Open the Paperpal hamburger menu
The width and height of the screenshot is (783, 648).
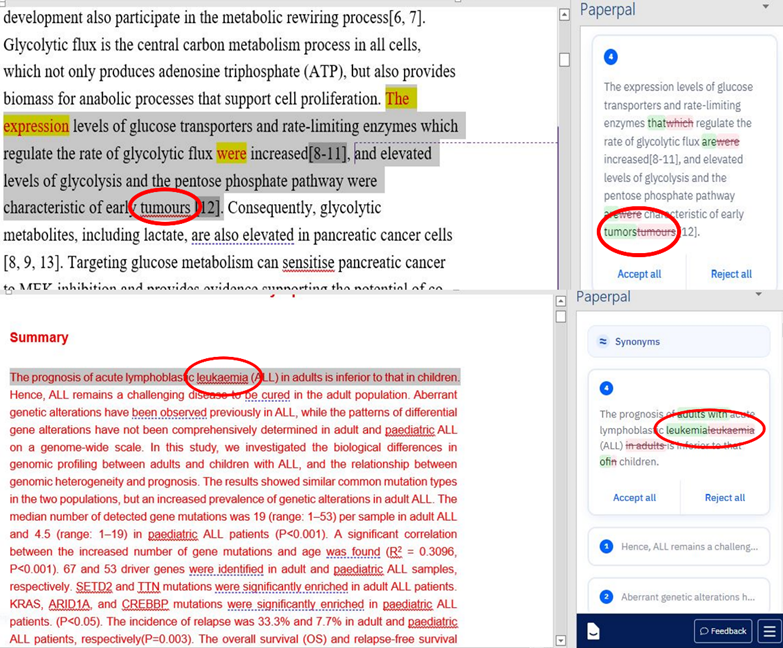(768, 631)
